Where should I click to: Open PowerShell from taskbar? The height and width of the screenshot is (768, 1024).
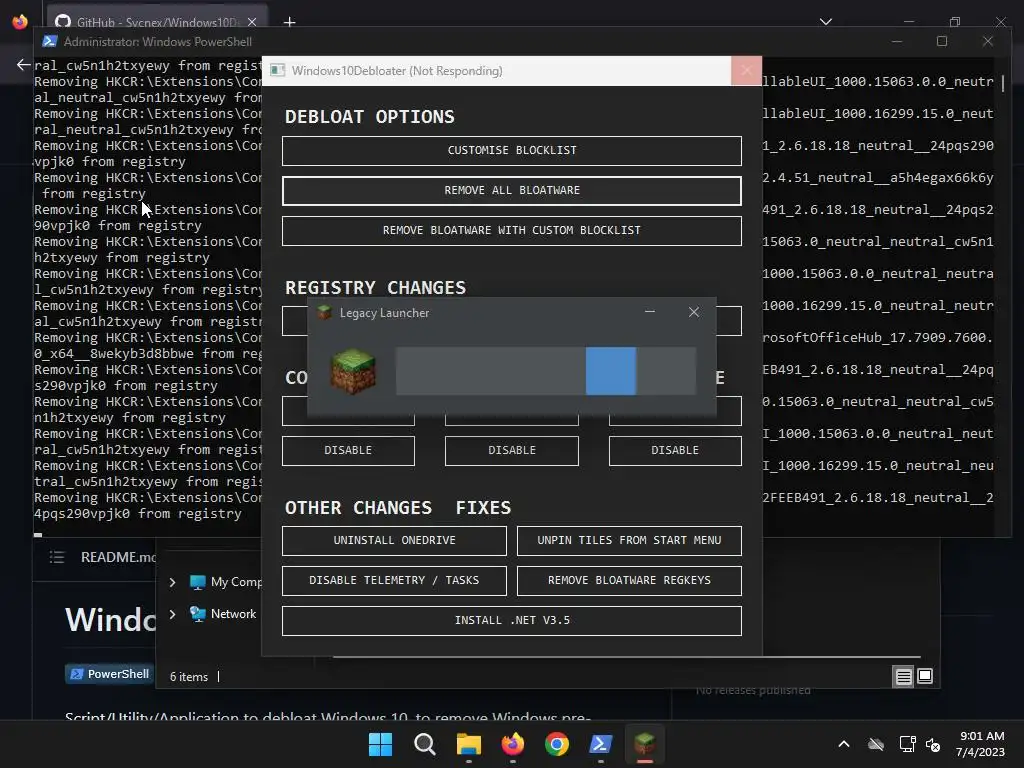click(601, 744)
